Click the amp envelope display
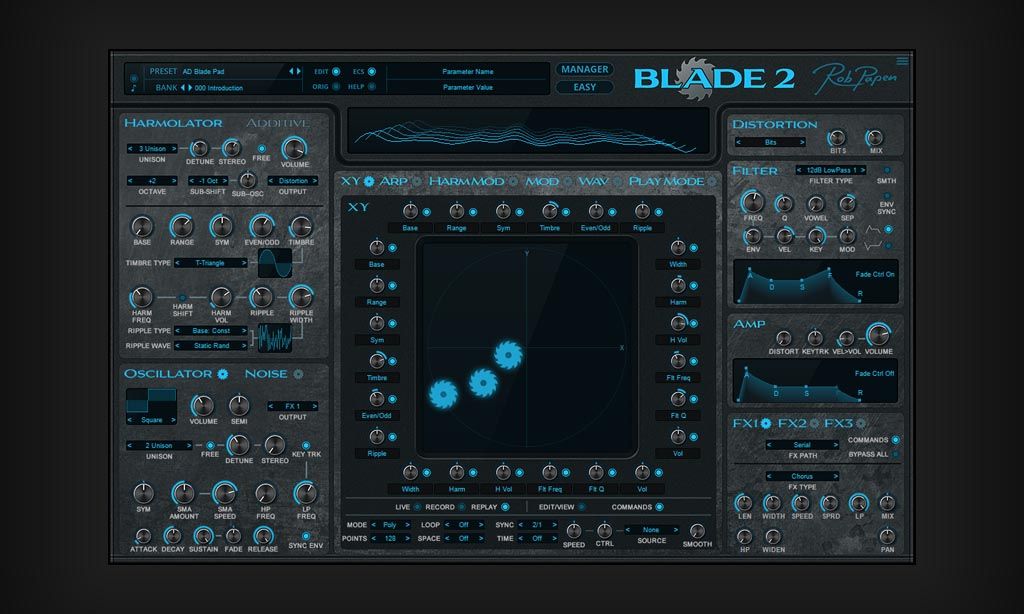1024x614 pixels. [815, 380]
